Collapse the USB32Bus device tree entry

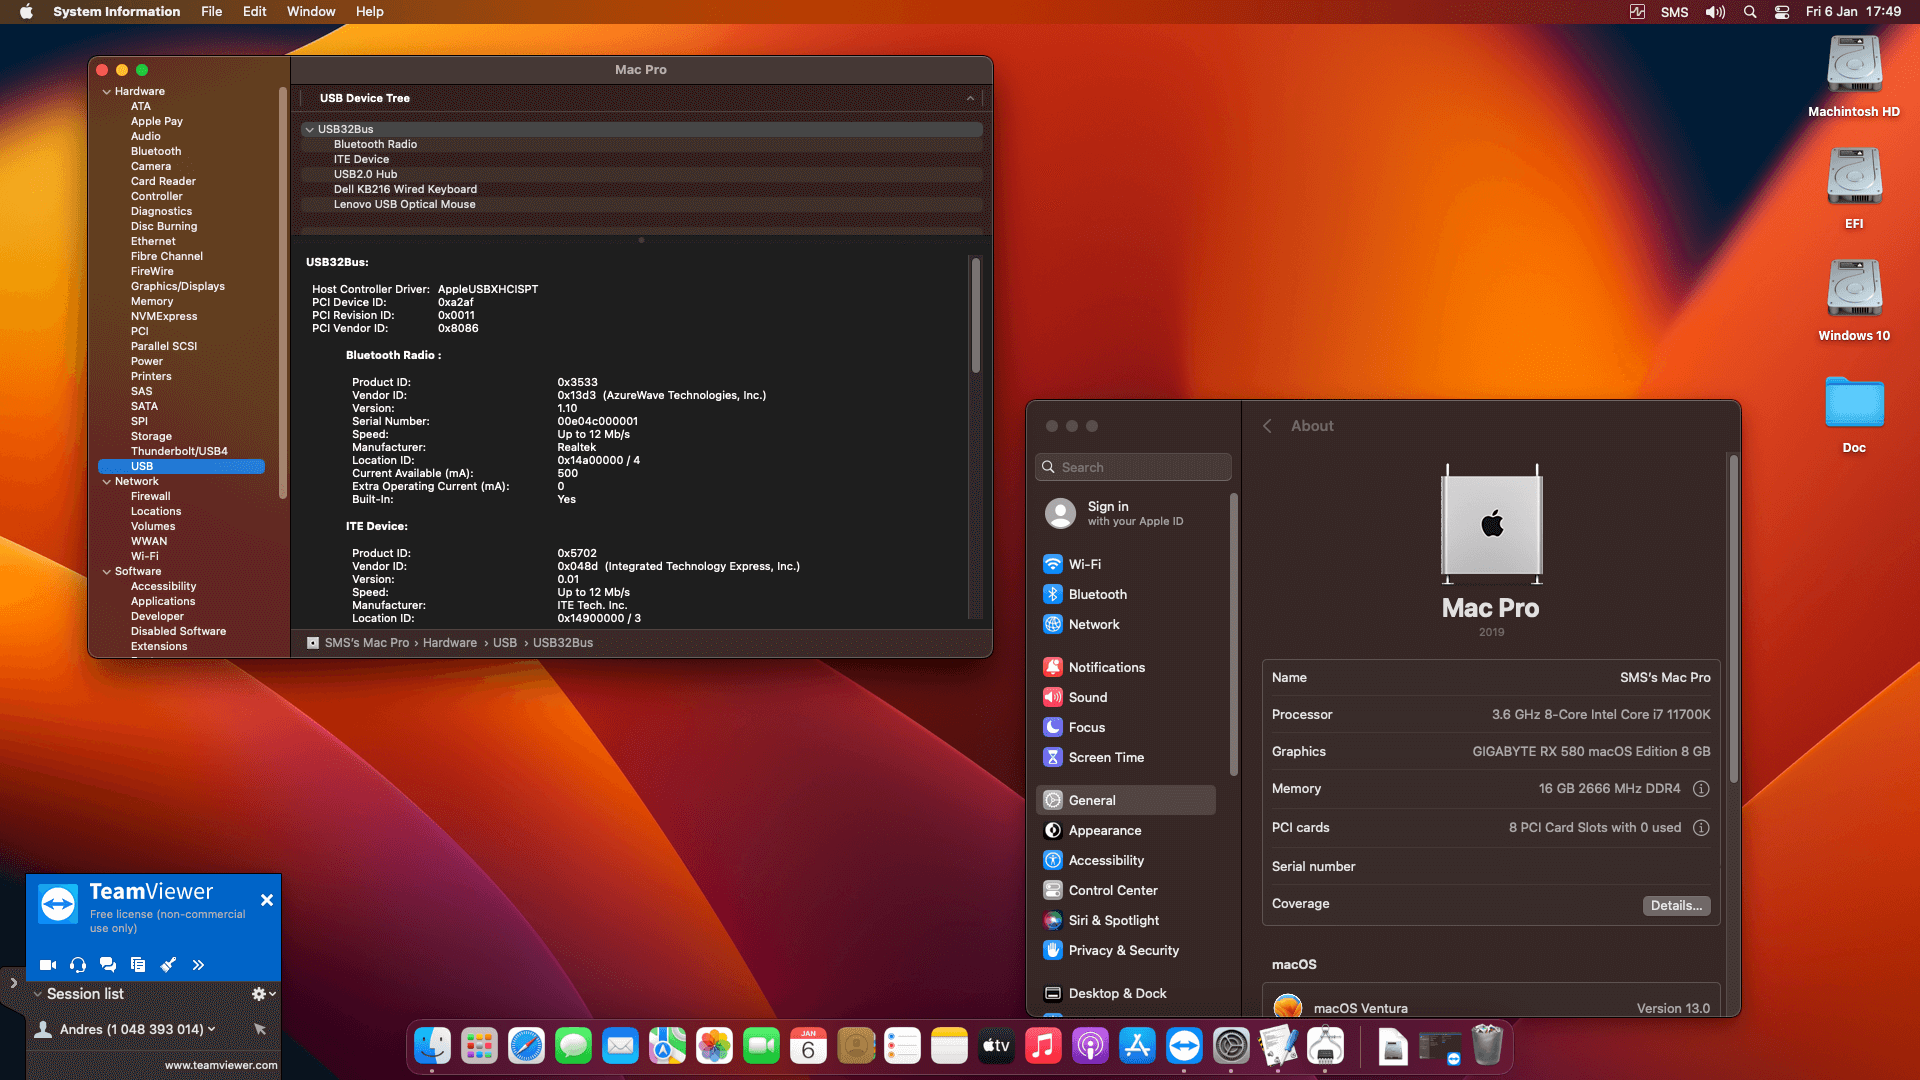point(310,129)
